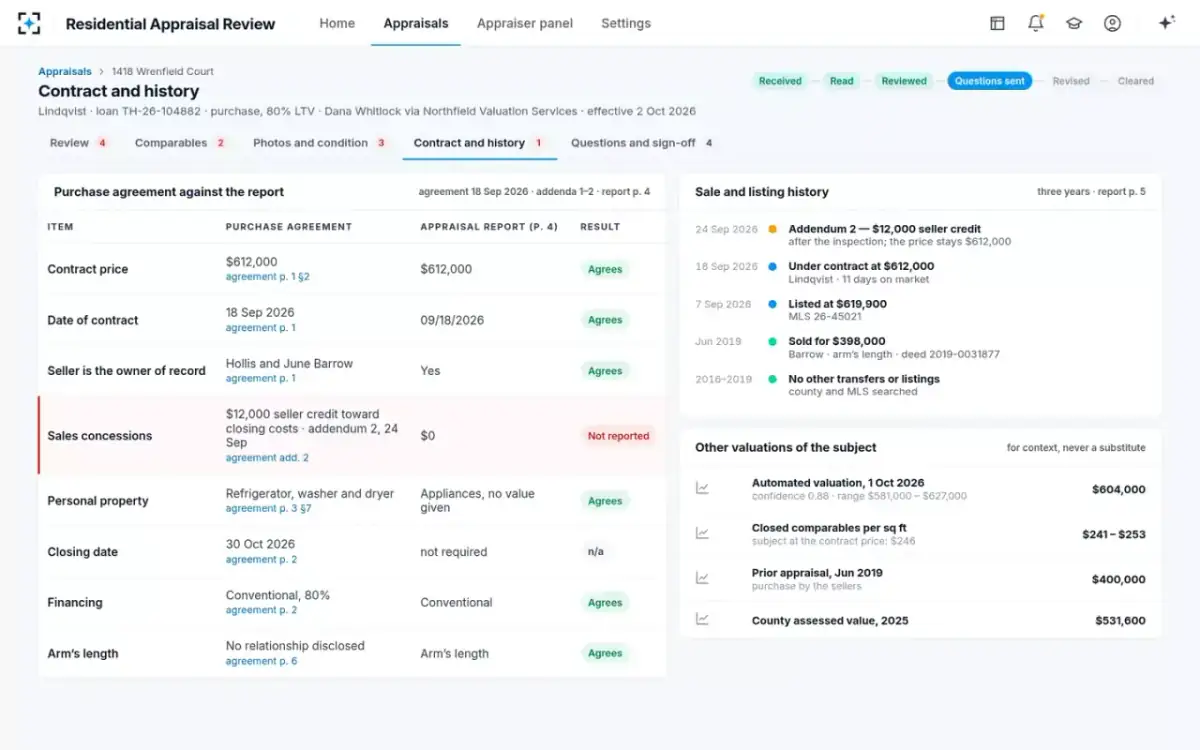Click the Listed at $619,900 history entry

(837, 304)
